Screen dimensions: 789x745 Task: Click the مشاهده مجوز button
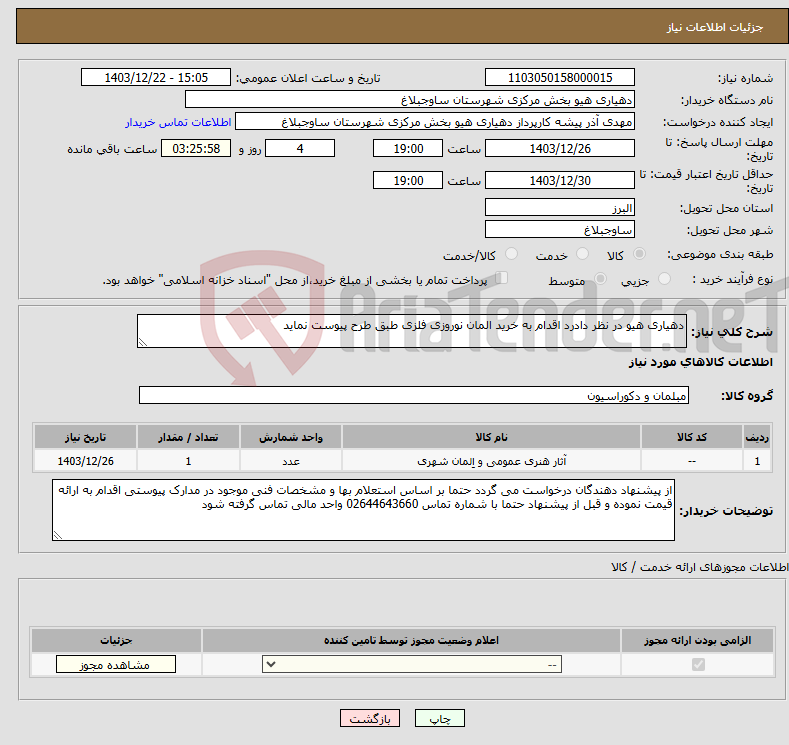coord(116,665)
